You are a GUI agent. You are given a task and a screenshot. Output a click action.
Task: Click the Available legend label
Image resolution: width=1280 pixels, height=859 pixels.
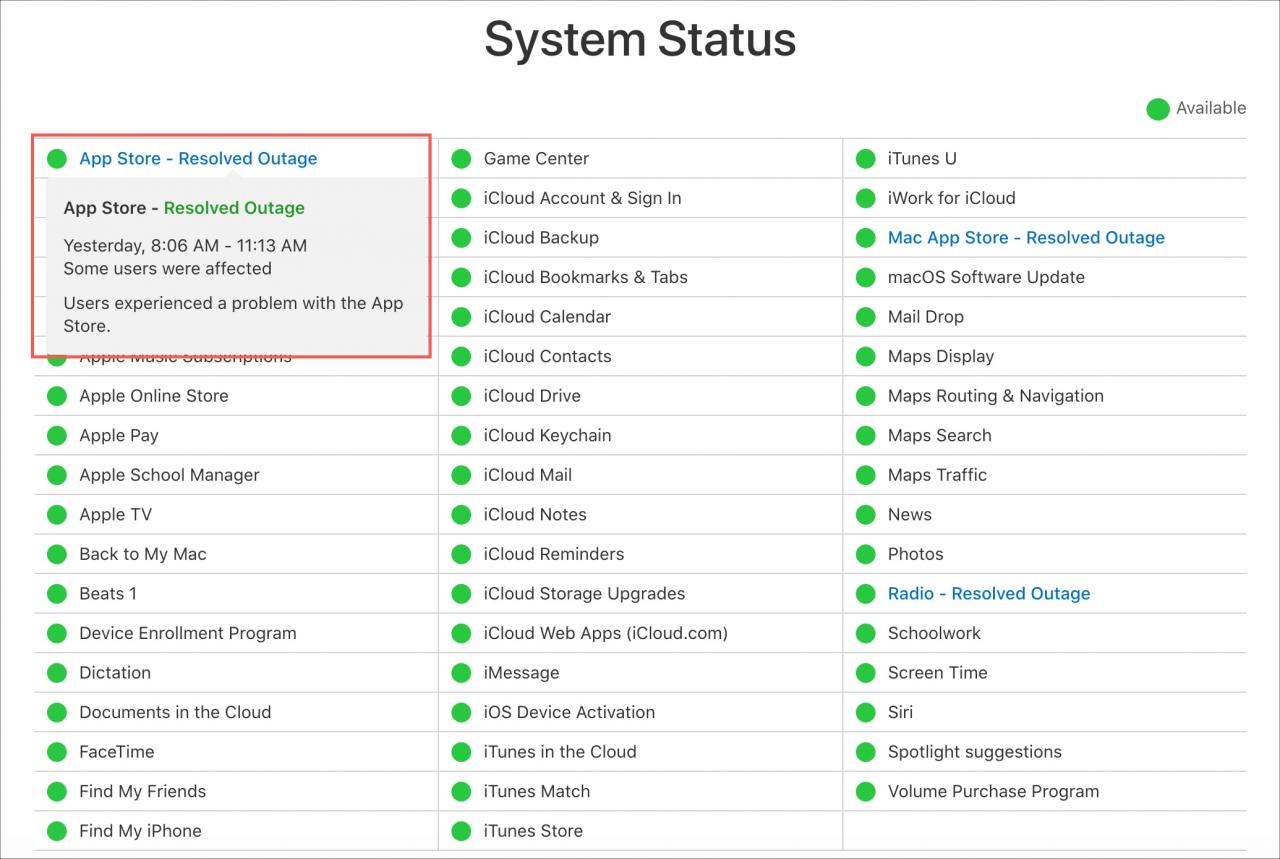(x=1211, y=108)
